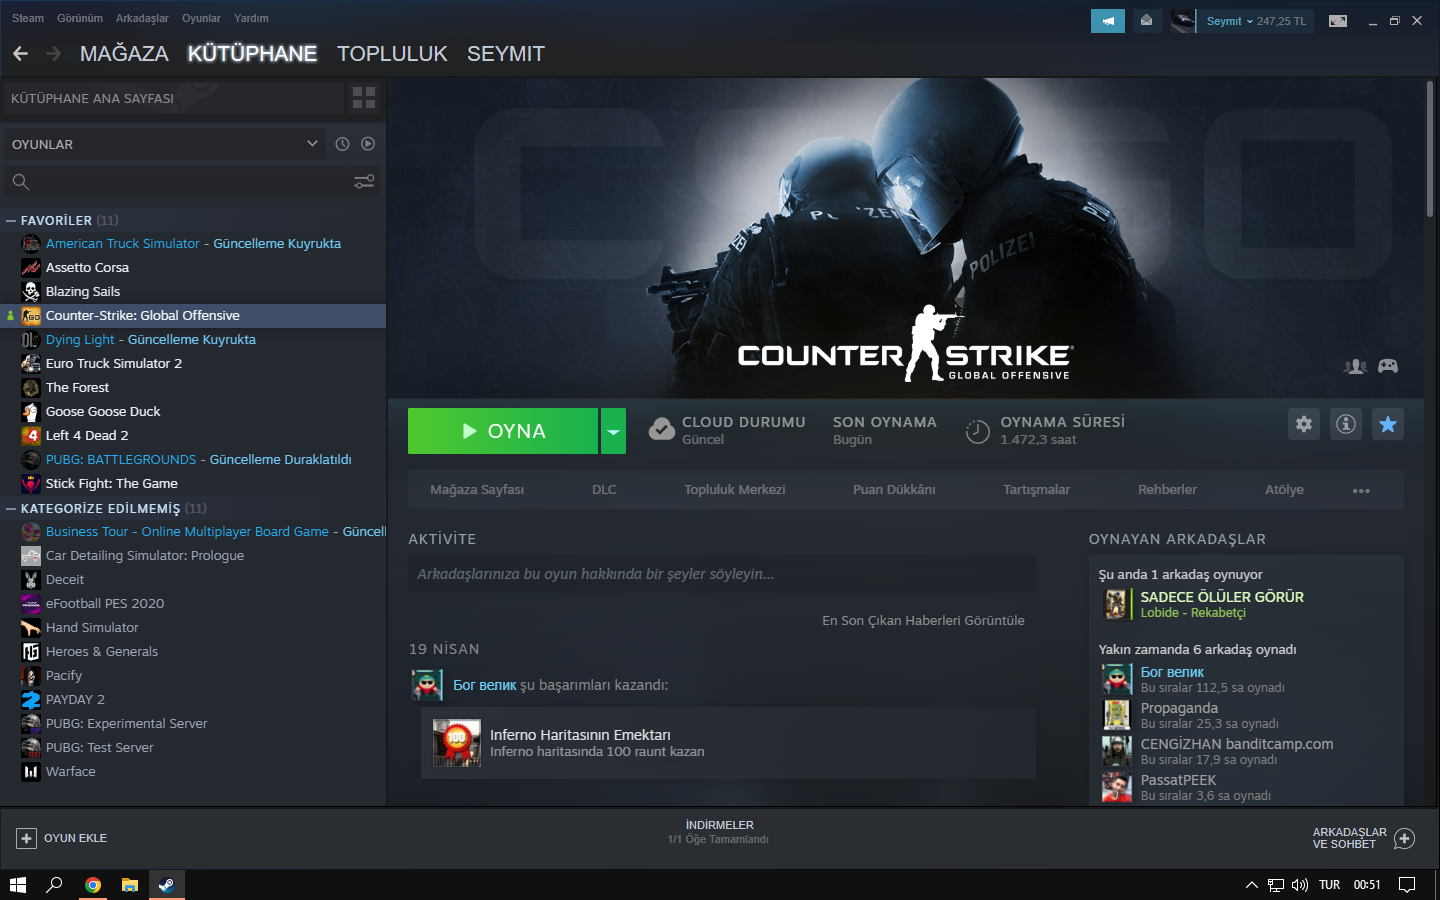
Task: Click the green OYNA play button
Action: 503,431
